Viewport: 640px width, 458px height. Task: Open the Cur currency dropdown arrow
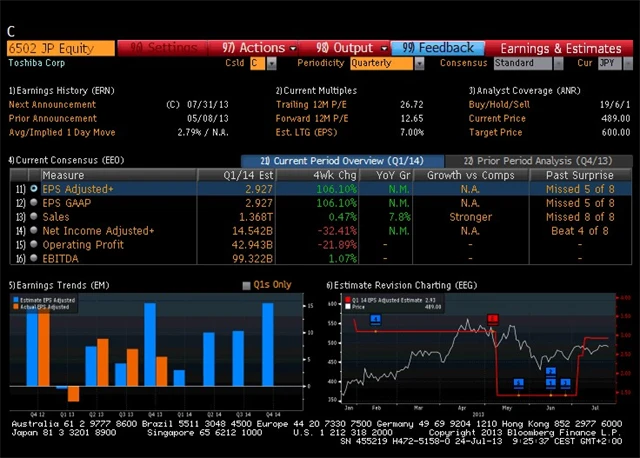click(x=628, y=63)
